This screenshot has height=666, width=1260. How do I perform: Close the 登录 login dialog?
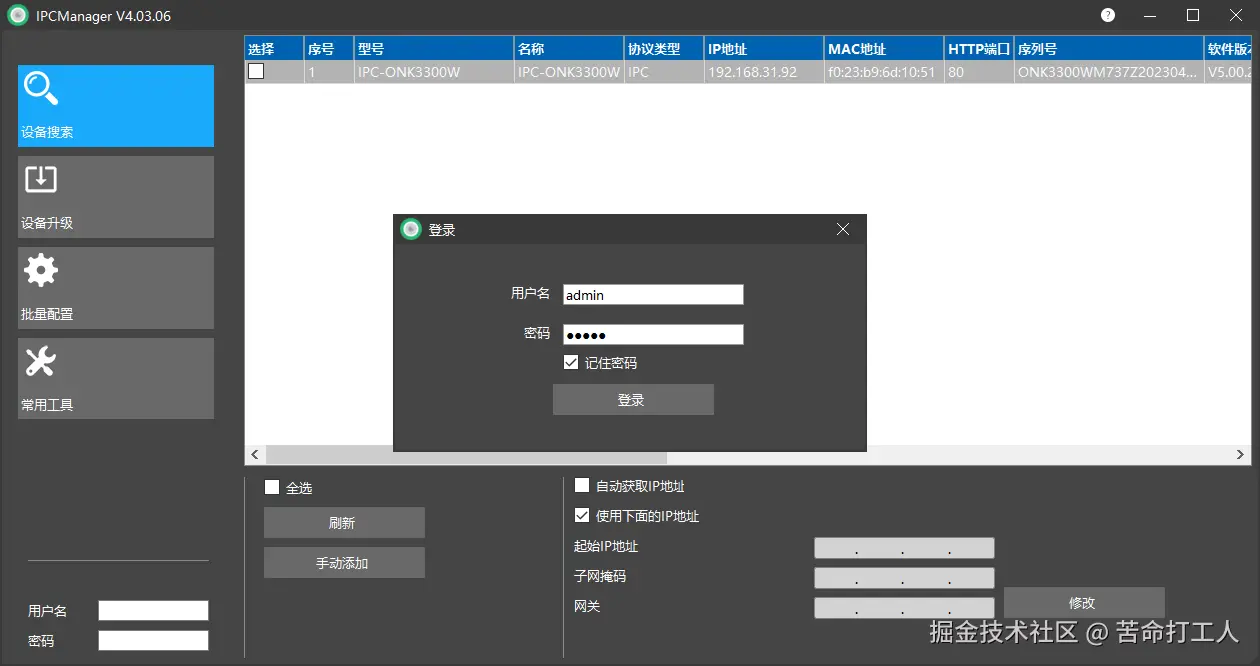pos(843,229)
